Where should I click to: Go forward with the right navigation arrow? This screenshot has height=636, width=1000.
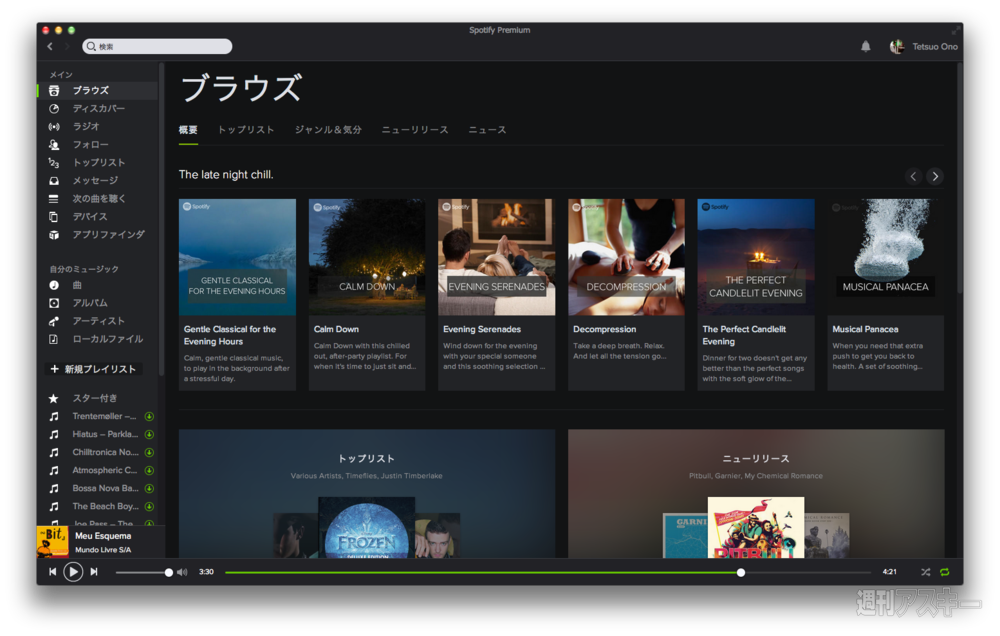[66, 47]
